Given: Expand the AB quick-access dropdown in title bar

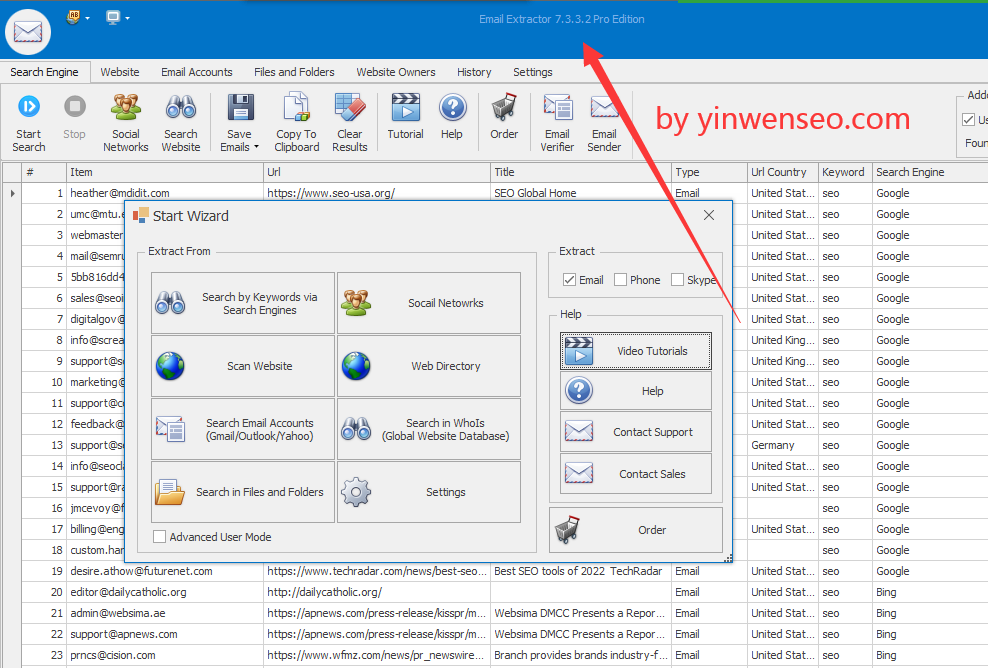Looking at the screenshot, I should [x=88, y=18].
